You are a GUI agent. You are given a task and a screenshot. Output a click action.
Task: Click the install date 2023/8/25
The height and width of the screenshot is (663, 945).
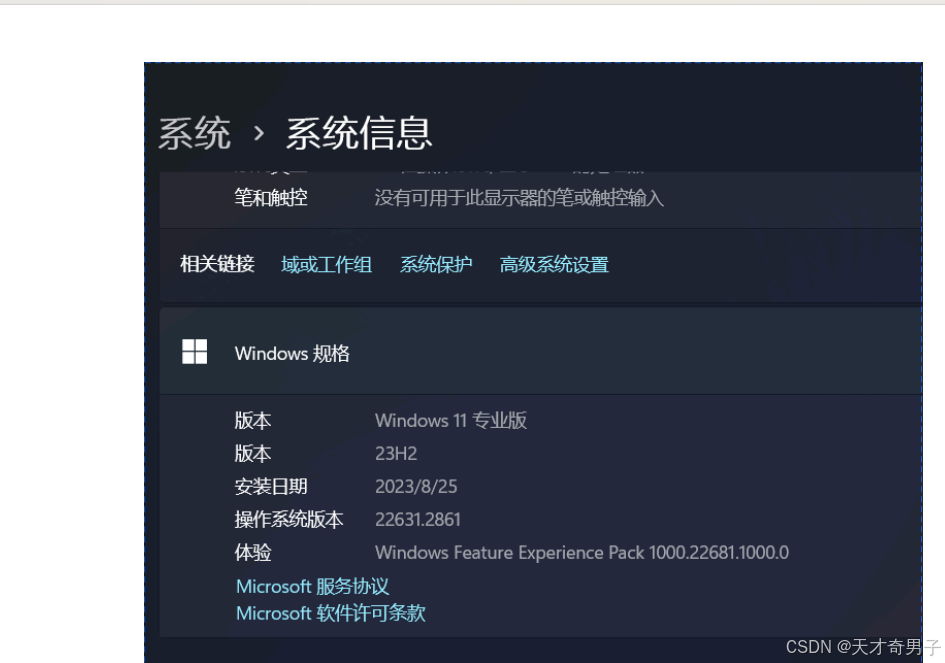point(416,486)
